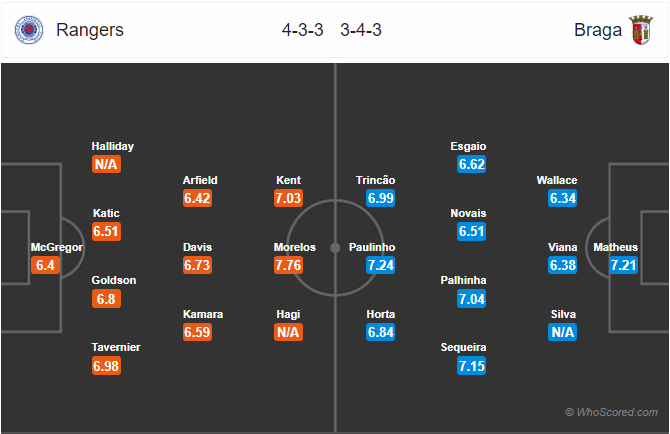The width and height of the screenshot is (670, 434).
Task: Open the Braga team name link
Action: point(598,30)
